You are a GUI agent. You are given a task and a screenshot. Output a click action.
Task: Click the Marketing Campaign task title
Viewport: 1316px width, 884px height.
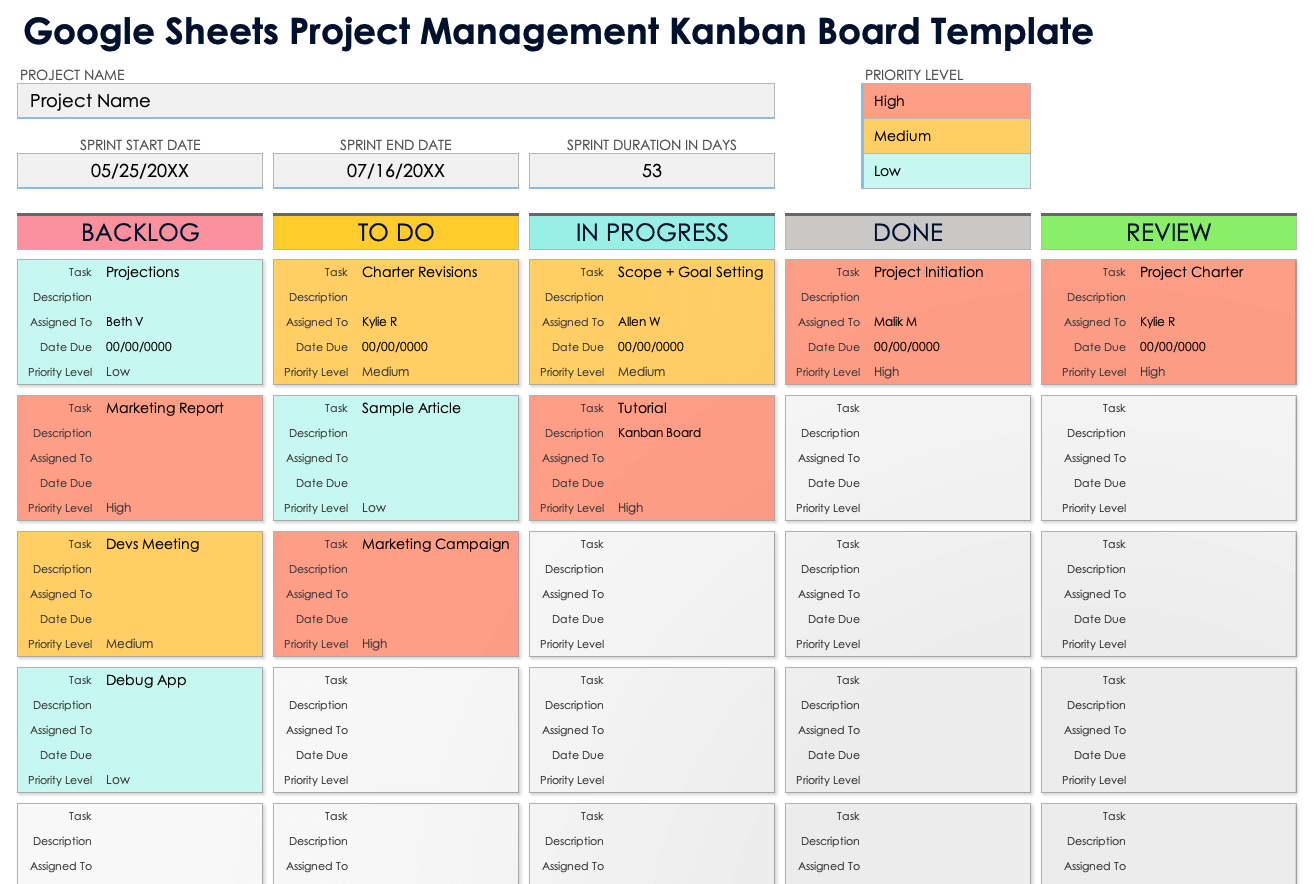click(x=436, y=544)
